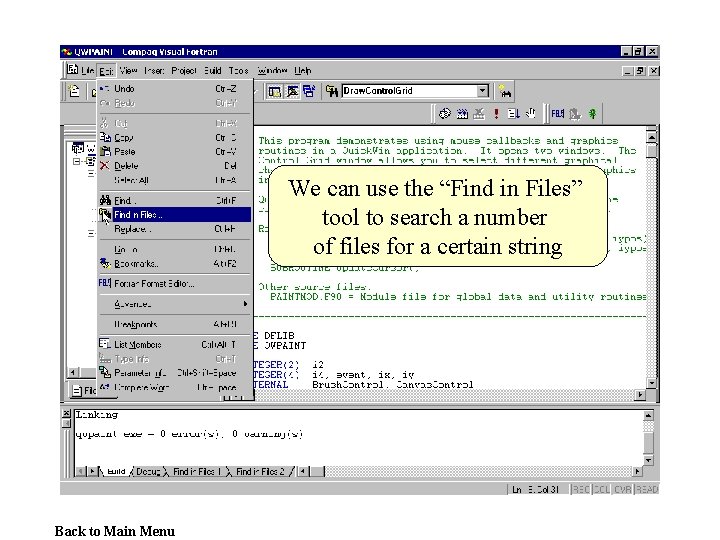Choose Replace... from the Edit menu
Image resolution: width=720 pixels, height=540 pixels.
(x=175, y=229)
